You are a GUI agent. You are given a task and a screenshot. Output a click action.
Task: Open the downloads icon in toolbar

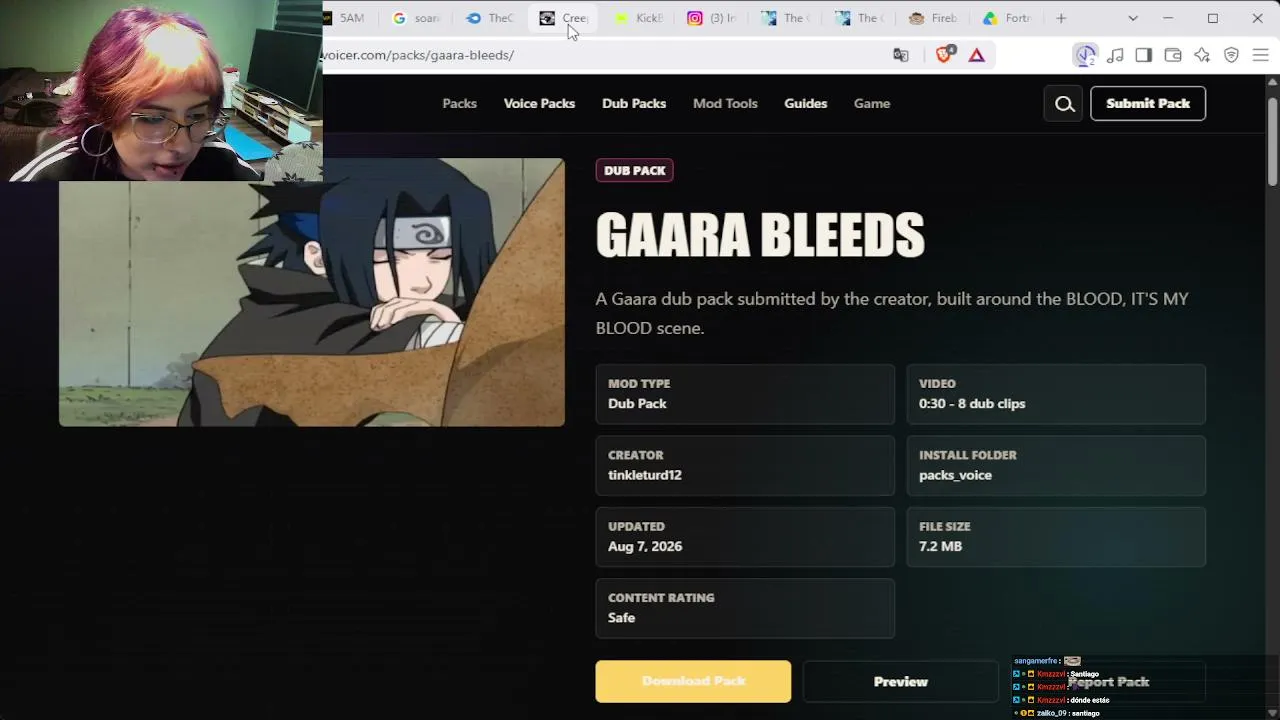1086,55
